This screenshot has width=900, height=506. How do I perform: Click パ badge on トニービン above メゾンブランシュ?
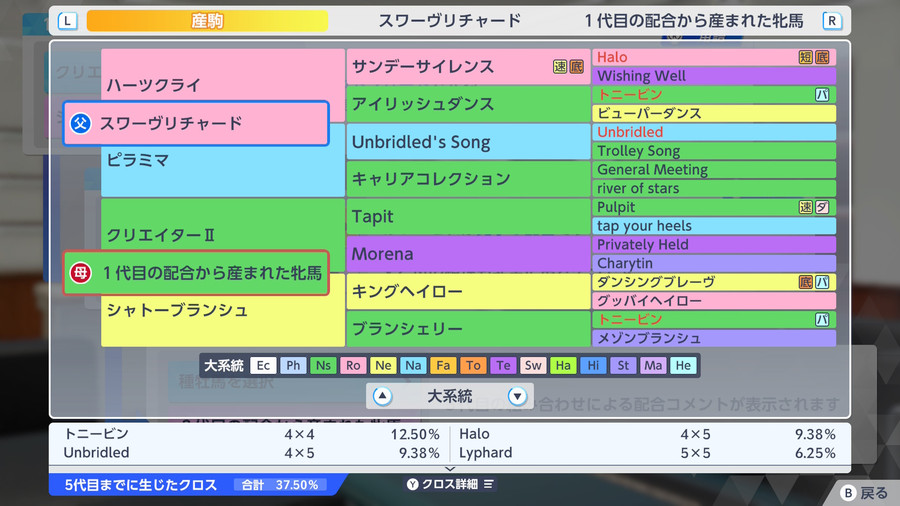click(822, 320)
